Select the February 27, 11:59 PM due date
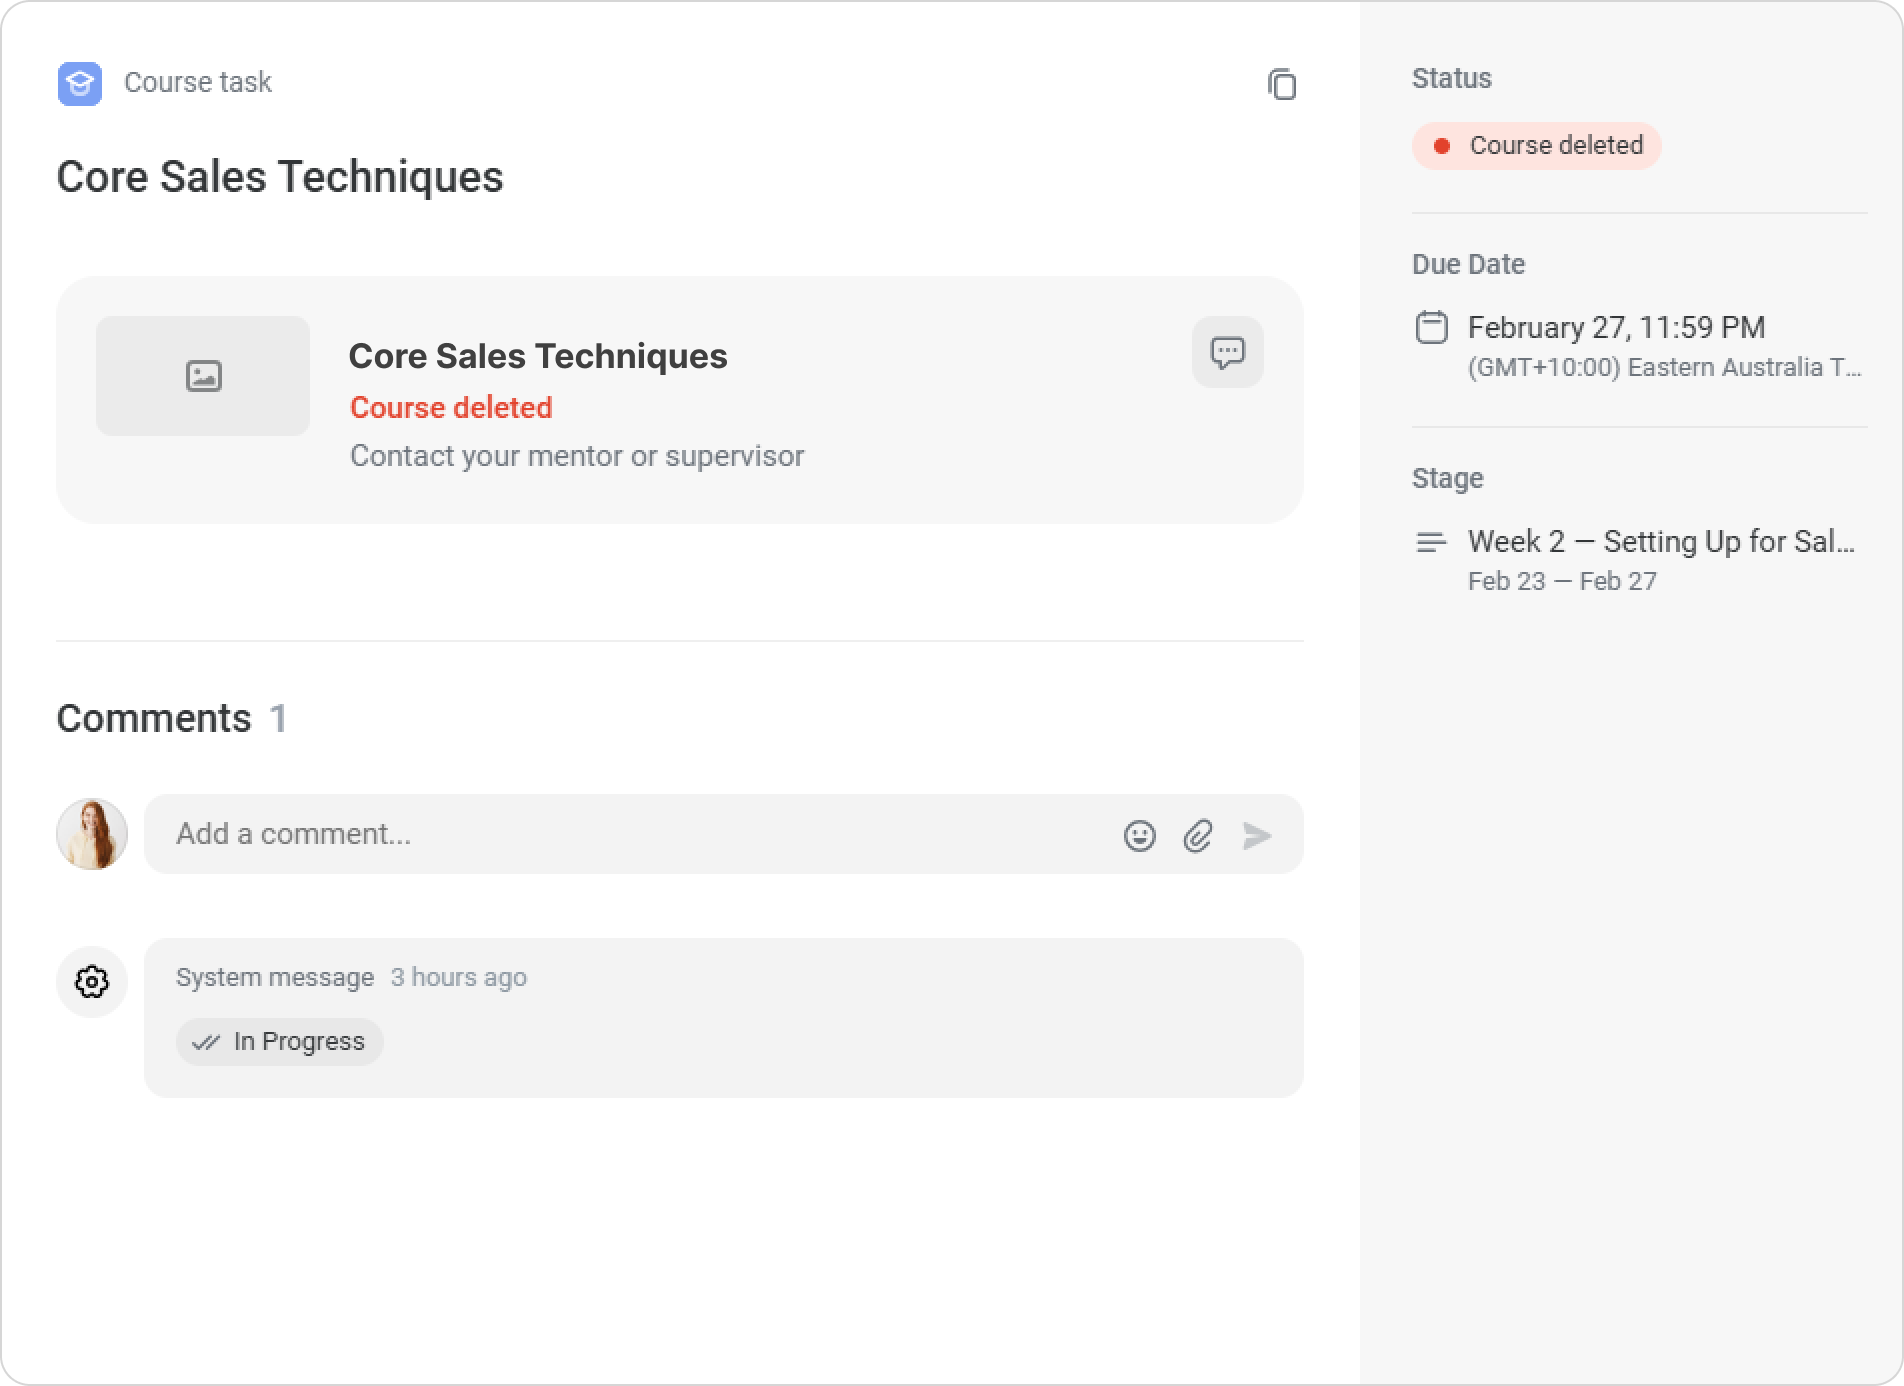The width and height of the screenshot is (1904, 1386). pos(1616,328)
